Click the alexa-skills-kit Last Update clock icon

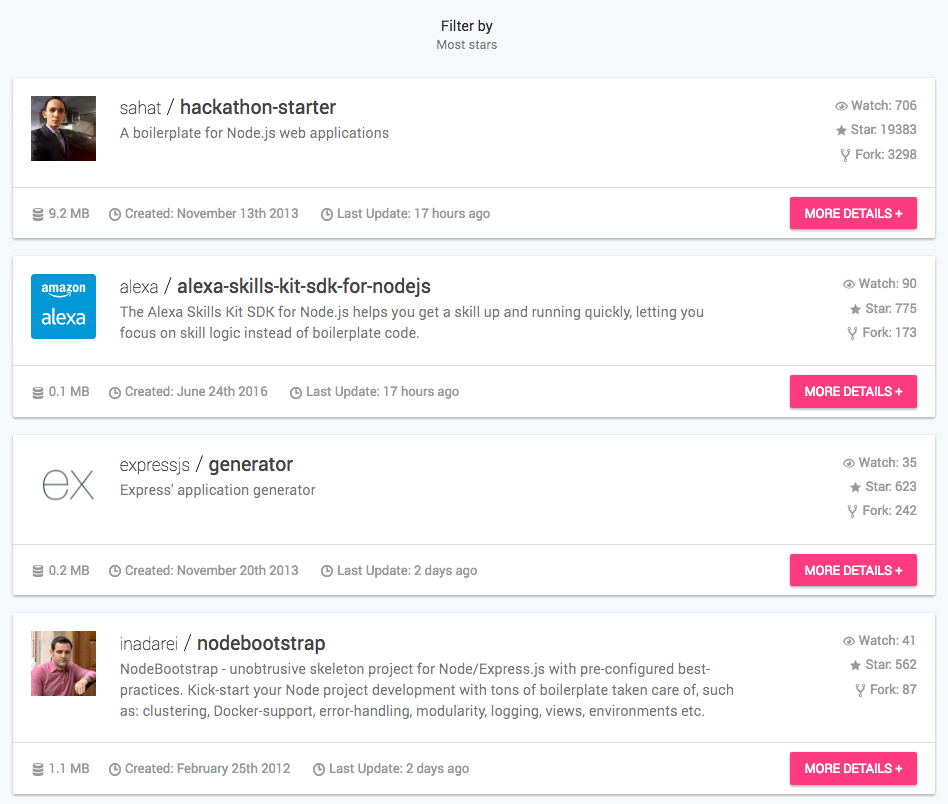coord(296,393)
